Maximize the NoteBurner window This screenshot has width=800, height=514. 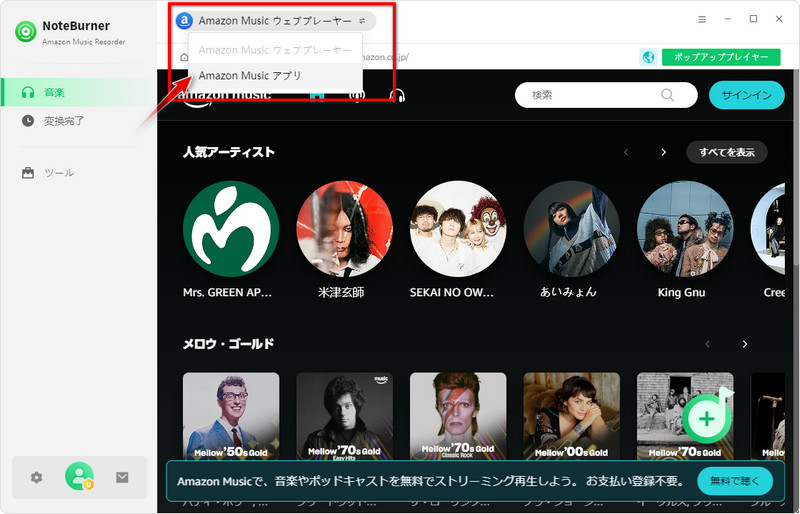753,19
